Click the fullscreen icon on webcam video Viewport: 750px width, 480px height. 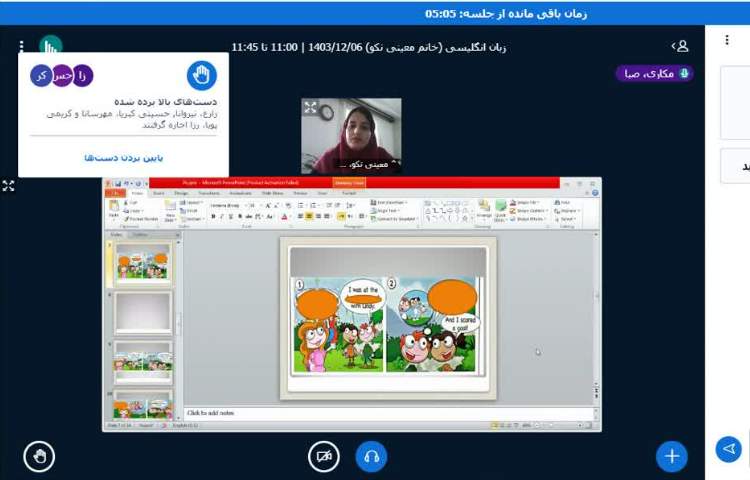311,107
